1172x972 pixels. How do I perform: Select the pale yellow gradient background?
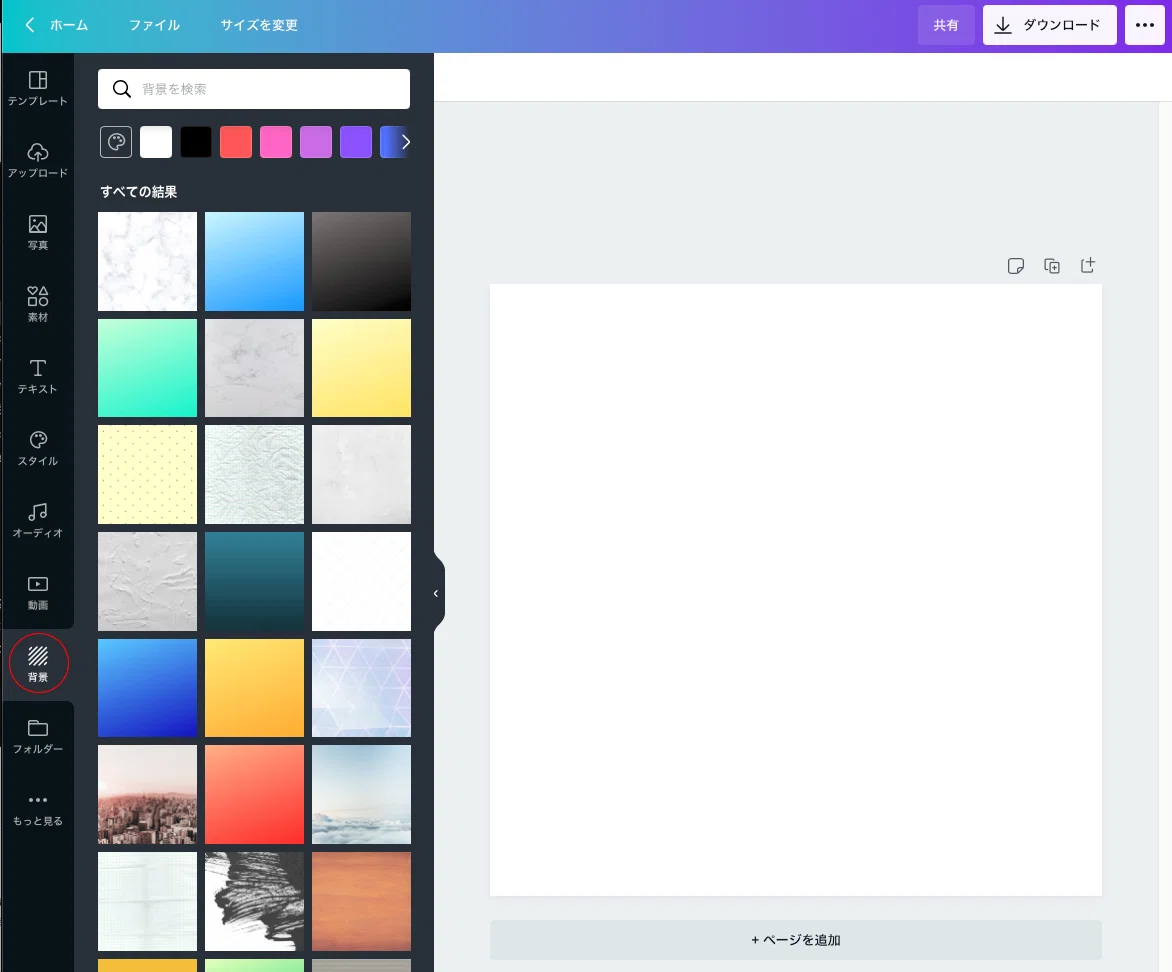coord(361,368)
